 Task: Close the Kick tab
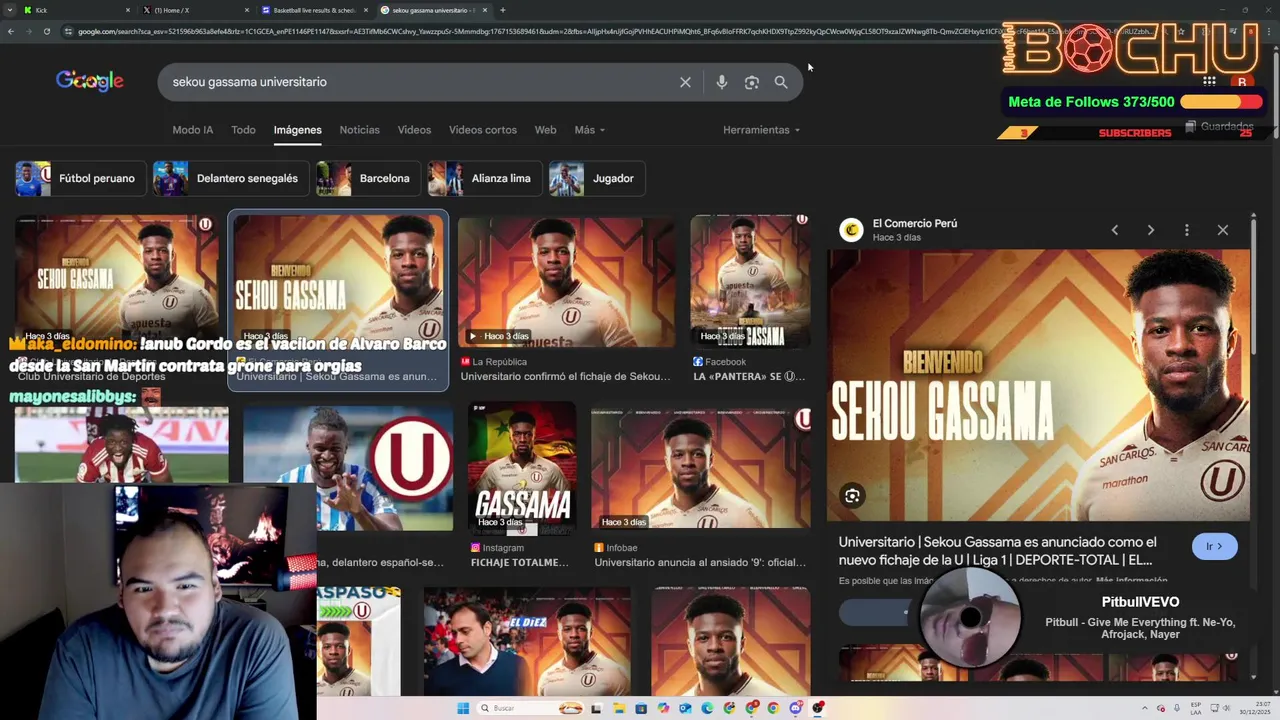[x=128, y=10]
